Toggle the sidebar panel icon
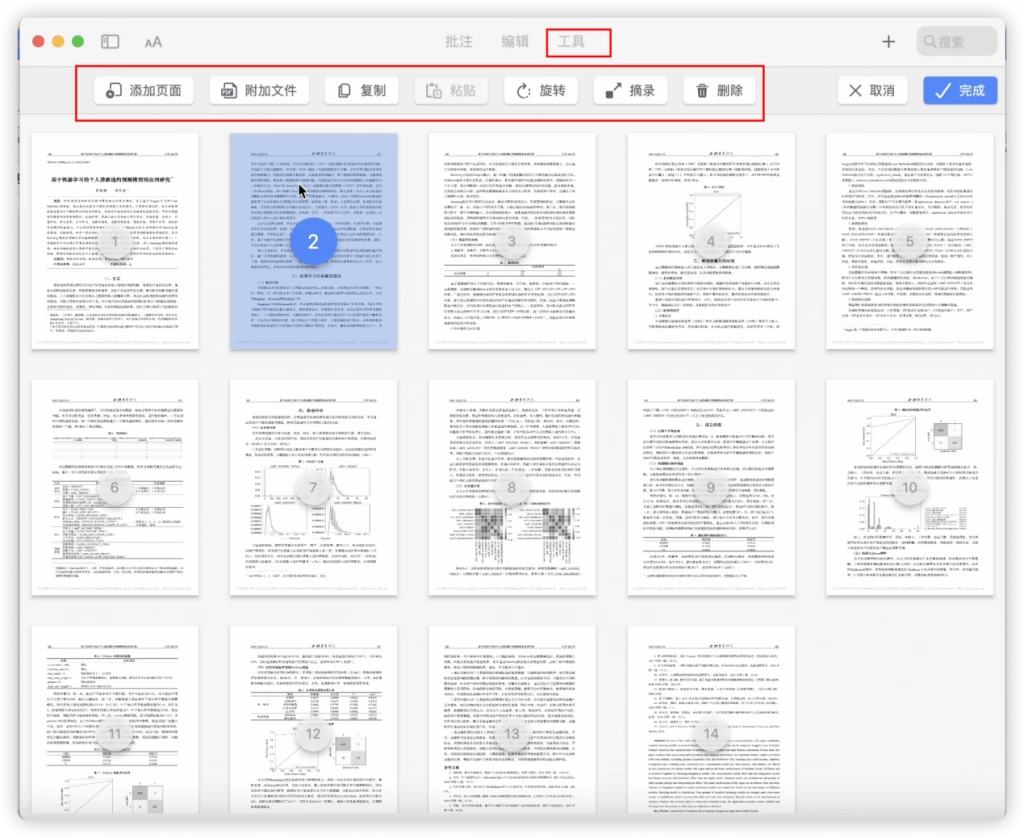The image size is (1024, 838). pos(110,42)
